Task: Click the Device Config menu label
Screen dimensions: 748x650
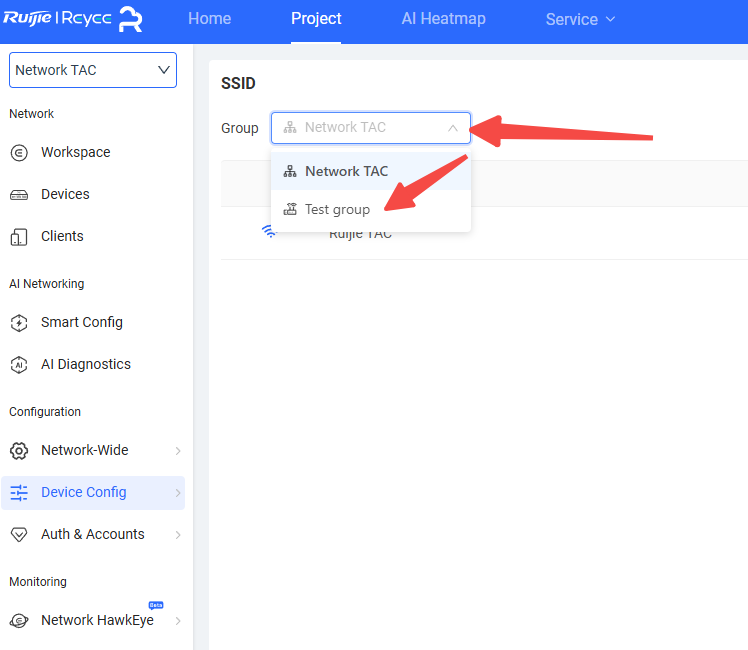Action: [x=83, y=492]
